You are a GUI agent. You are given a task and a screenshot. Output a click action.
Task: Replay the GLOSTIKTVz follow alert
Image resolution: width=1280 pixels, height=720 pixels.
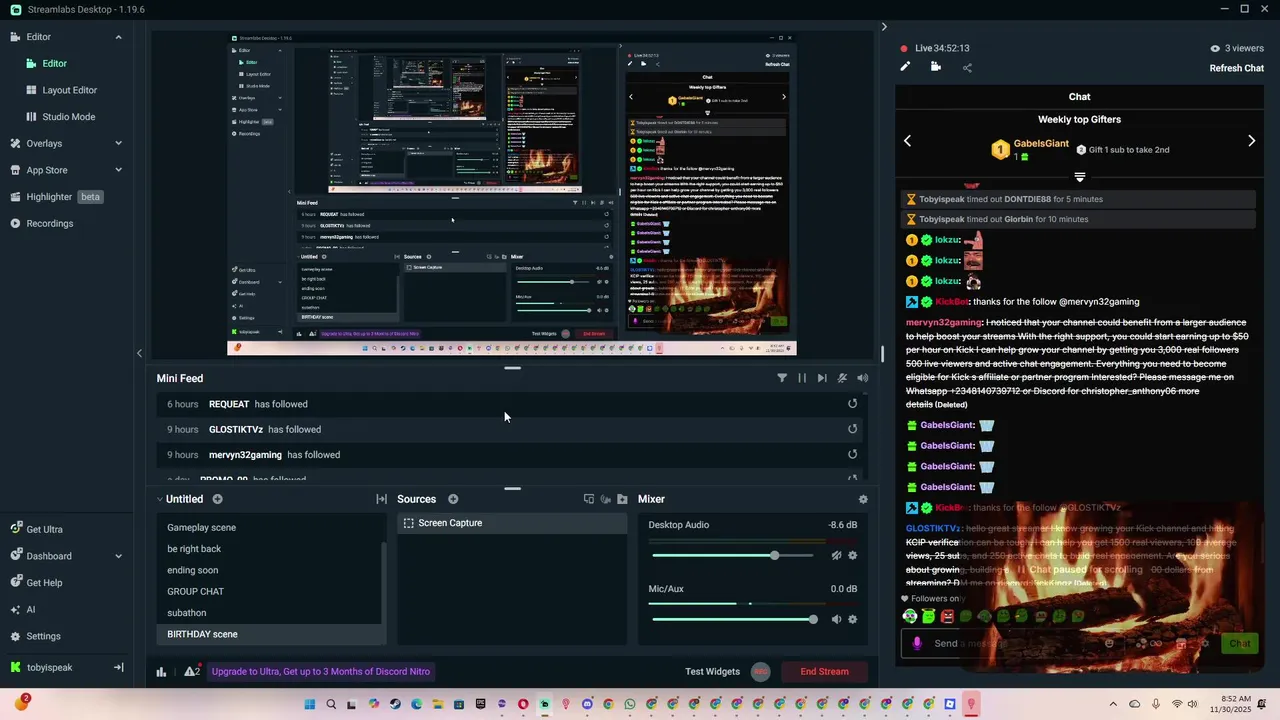coord(853,429)
